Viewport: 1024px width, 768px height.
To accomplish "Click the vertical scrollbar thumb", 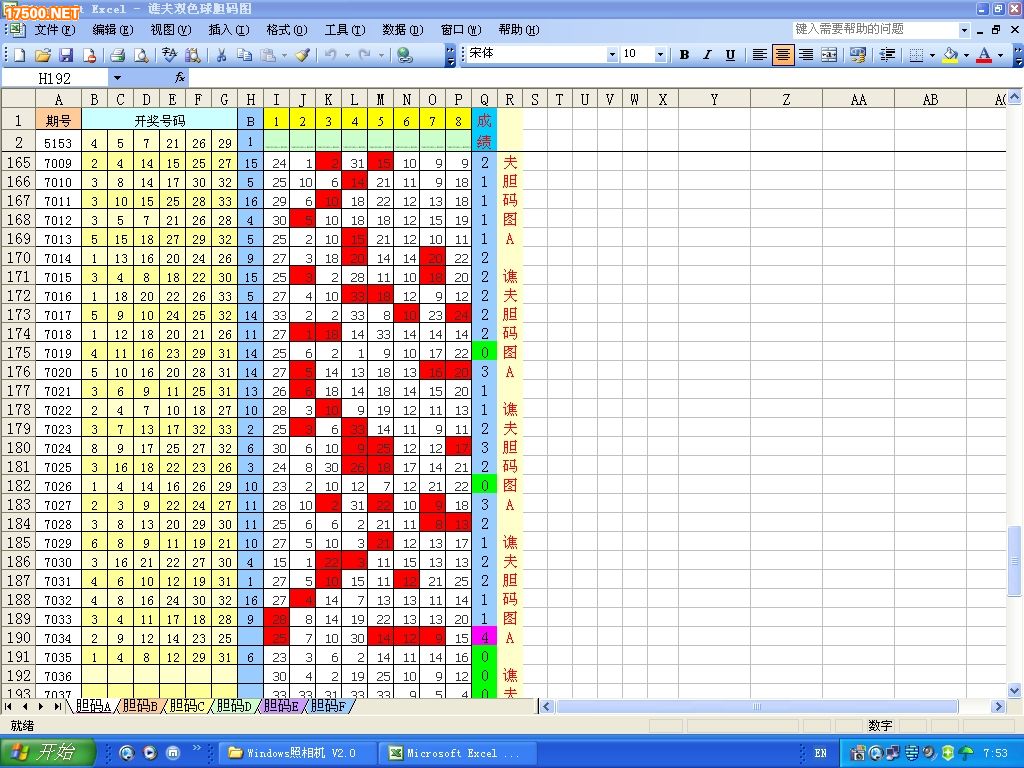I will point(1014,560).
